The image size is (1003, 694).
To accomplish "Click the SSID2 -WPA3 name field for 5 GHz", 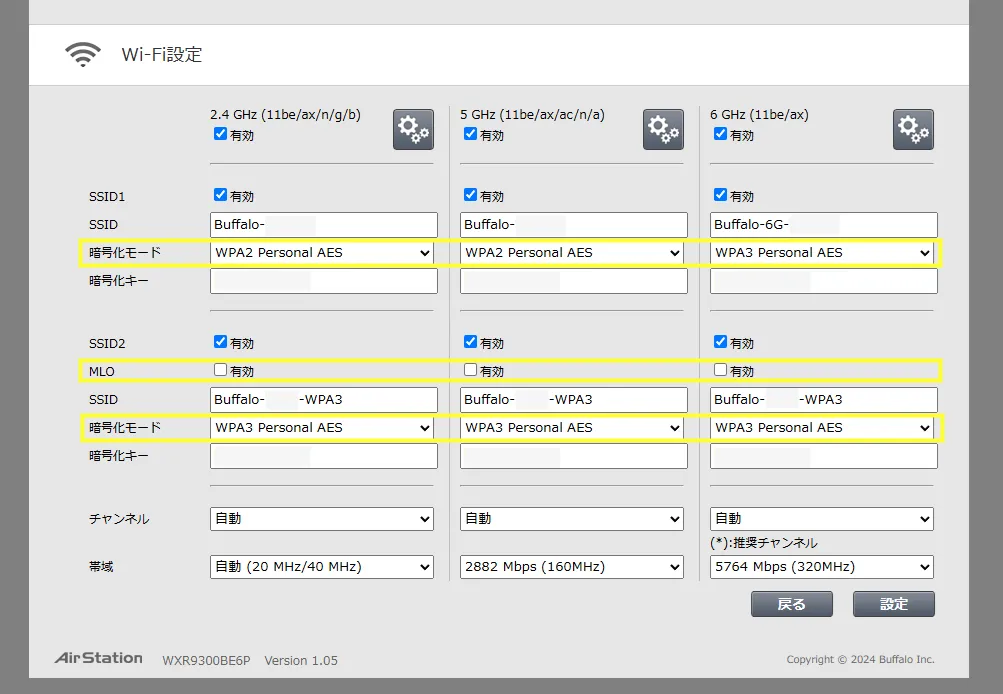I will [x=574, y=400].
